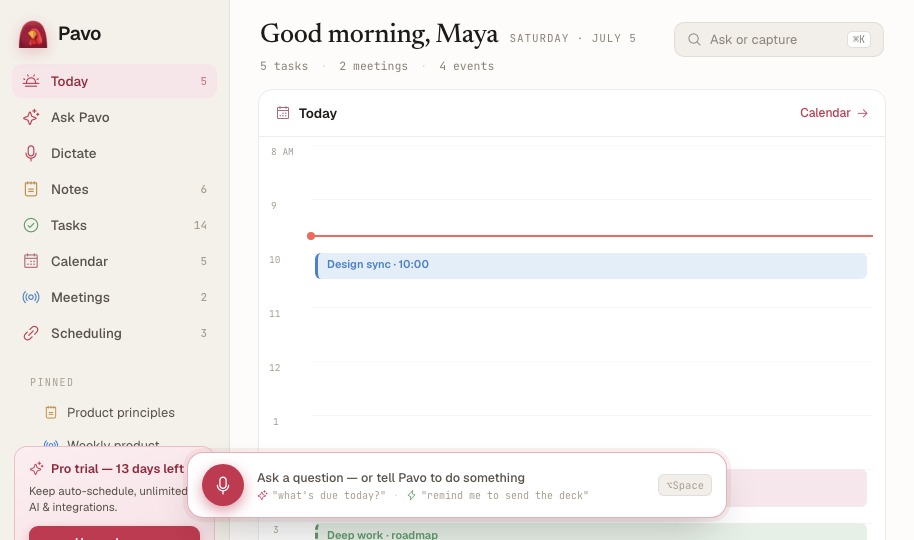Click the Pavo app logo
The height and width of the screenshot is (540, 914).
pyautogui.click(x=33, y=34)
